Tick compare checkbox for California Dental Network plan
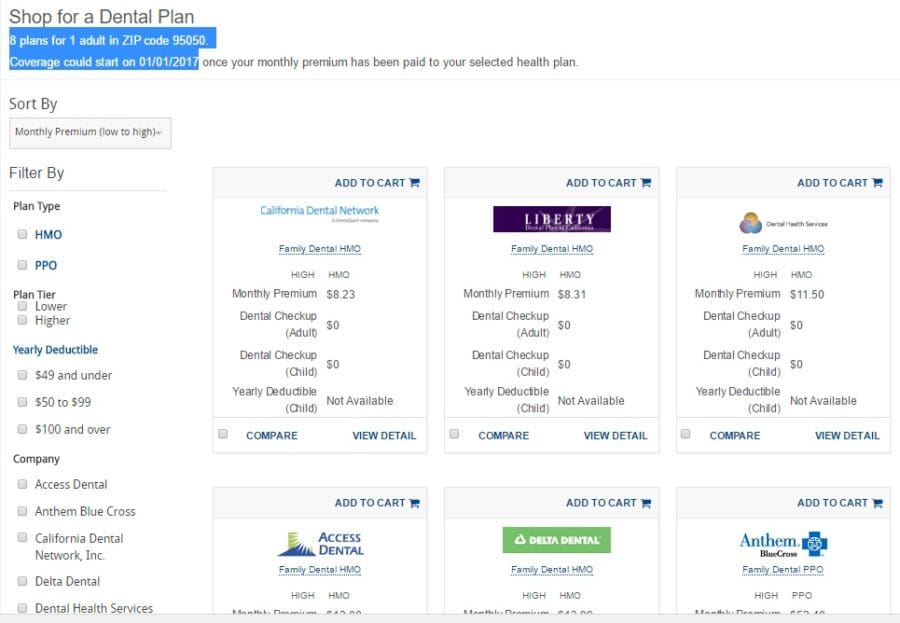 click(x=223, y=434)
